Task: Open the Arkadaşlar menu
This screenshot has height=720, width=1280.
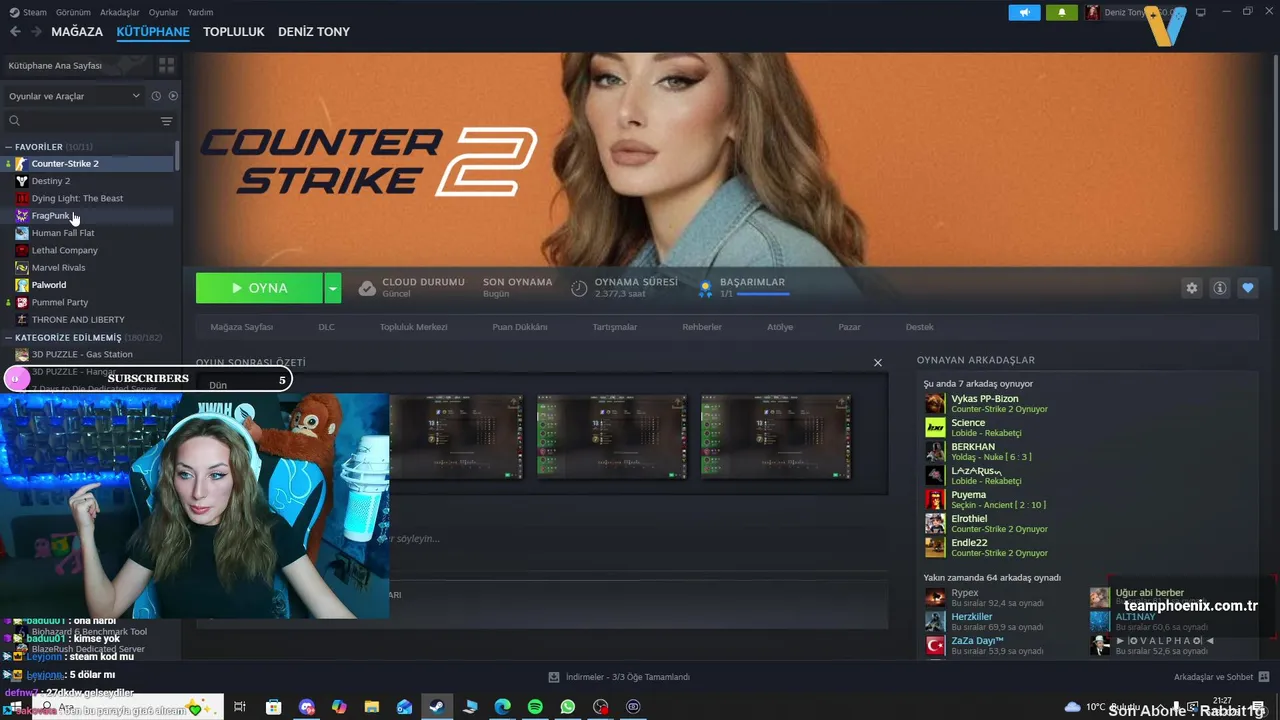Action: coord(120,12)
